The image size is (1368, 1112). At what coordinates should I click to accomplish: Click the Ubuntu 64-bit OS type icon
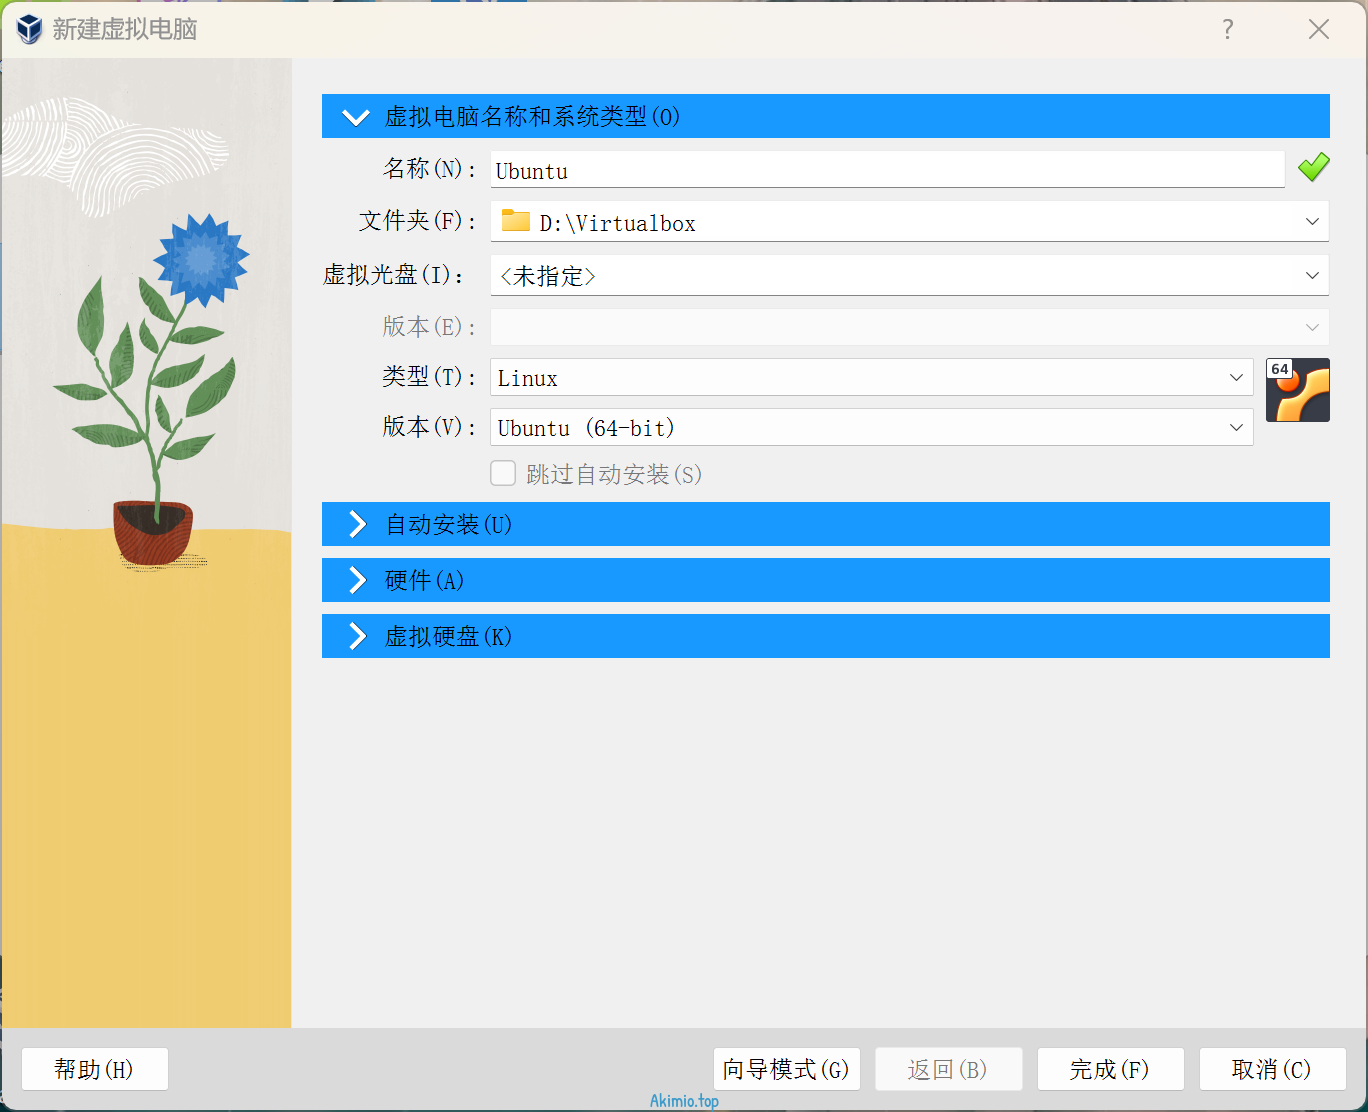point(1297,390)
